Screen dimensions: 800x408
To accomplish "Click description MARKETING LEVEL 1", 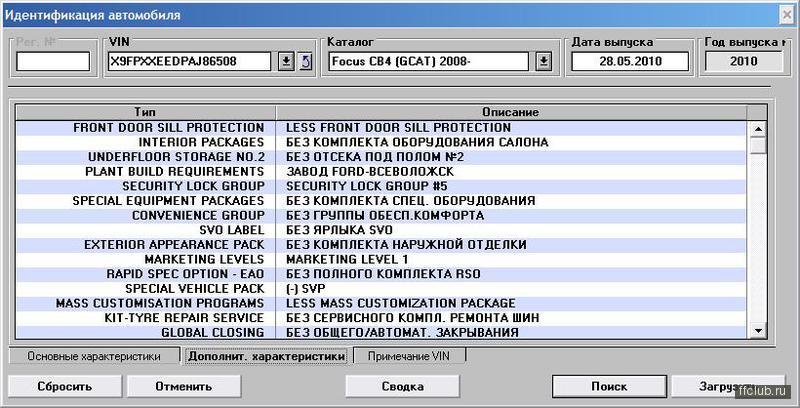I will coord(347,259).
